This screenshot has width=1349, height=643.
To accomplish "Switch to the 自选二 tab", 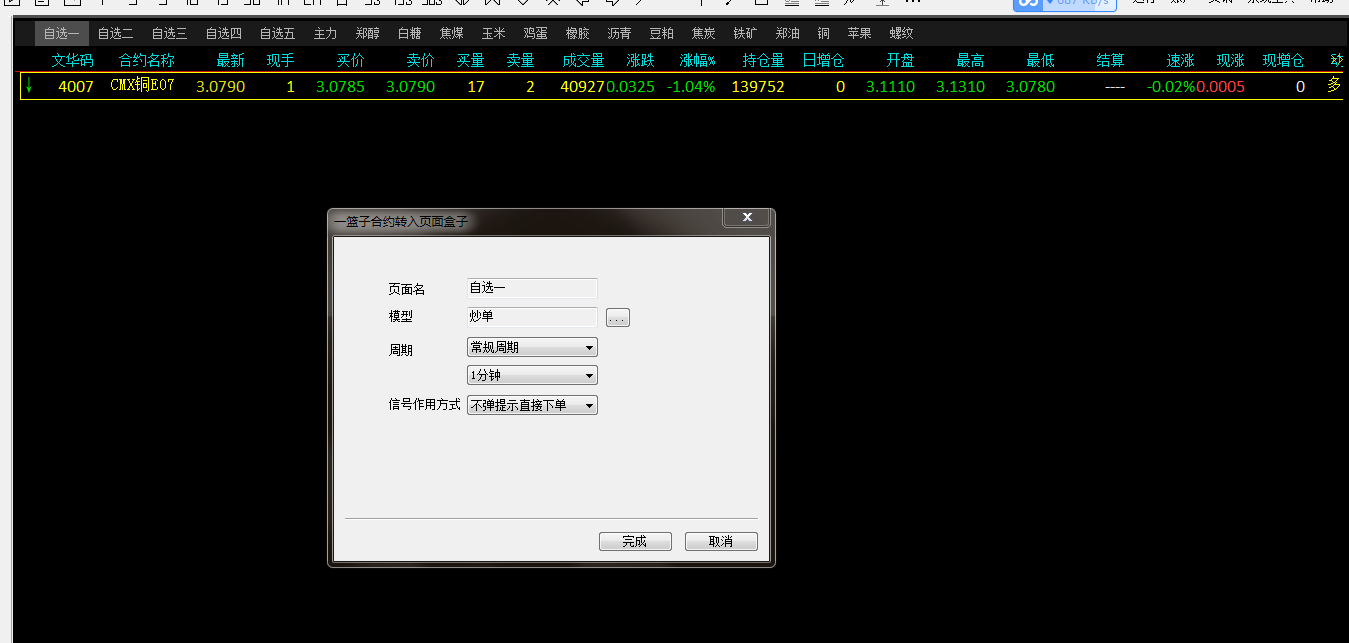I will (115, 33).
